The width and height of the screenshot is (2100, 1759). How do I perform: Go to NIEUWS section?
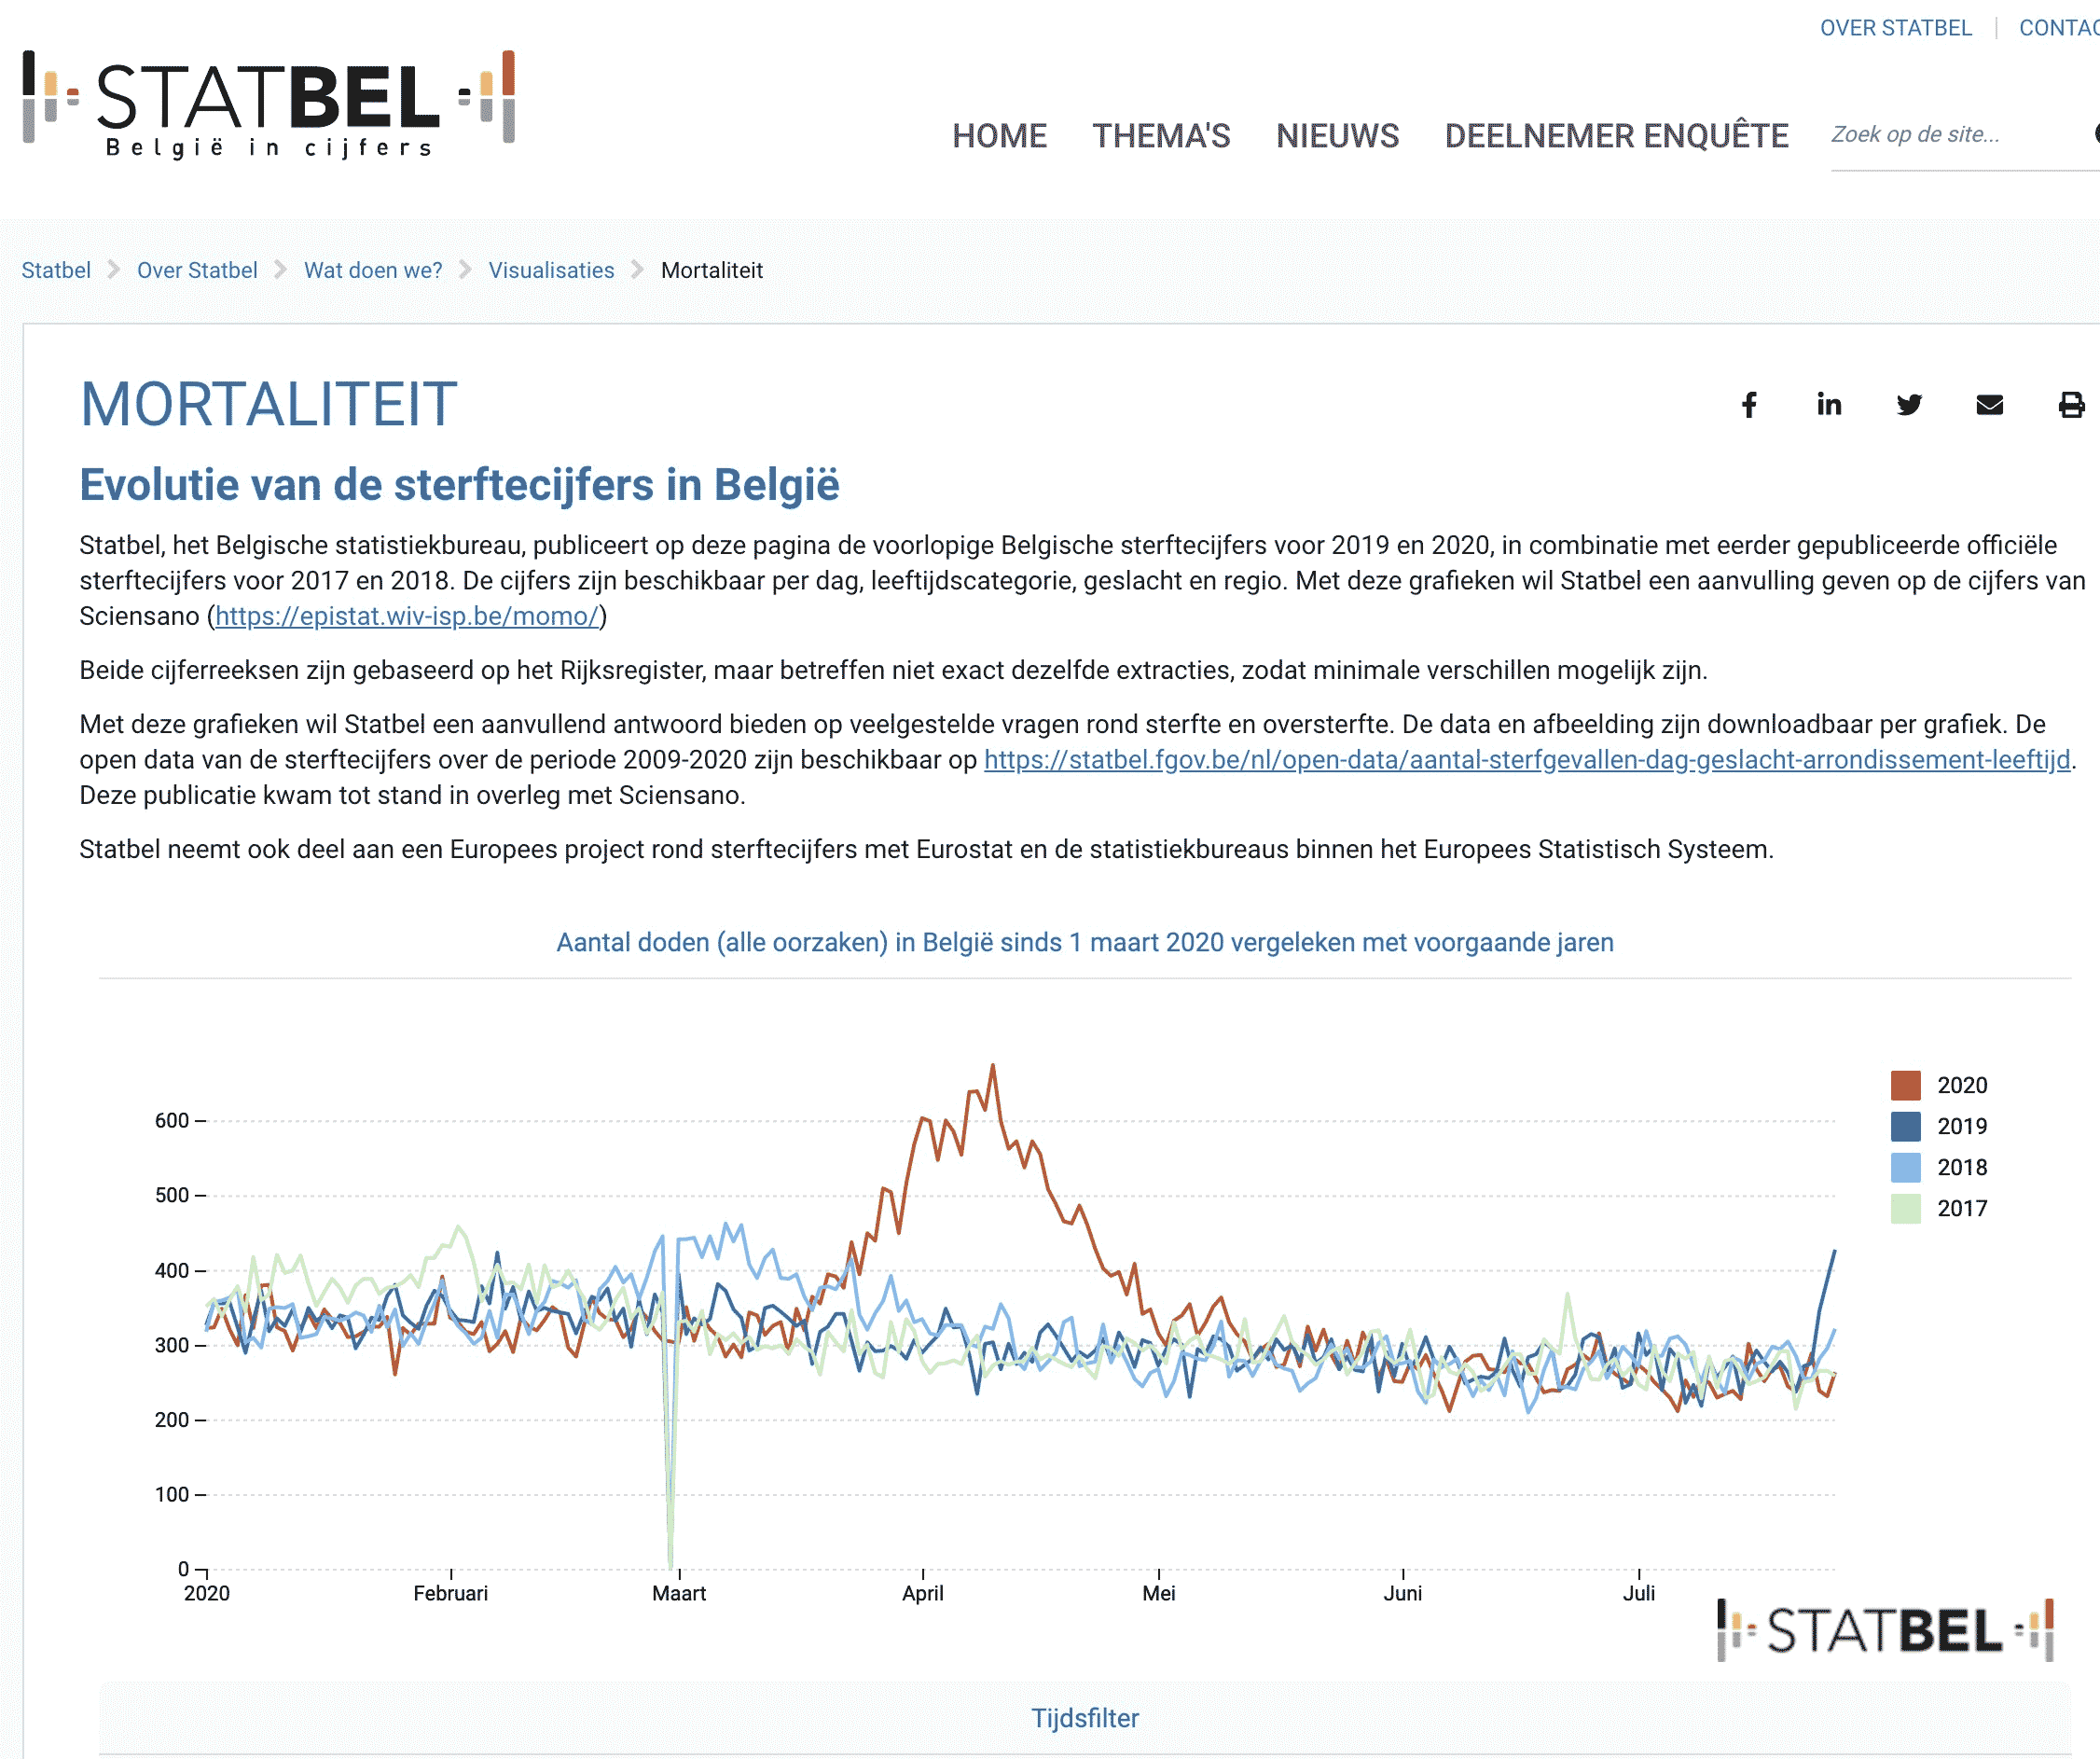(1337, 136)
